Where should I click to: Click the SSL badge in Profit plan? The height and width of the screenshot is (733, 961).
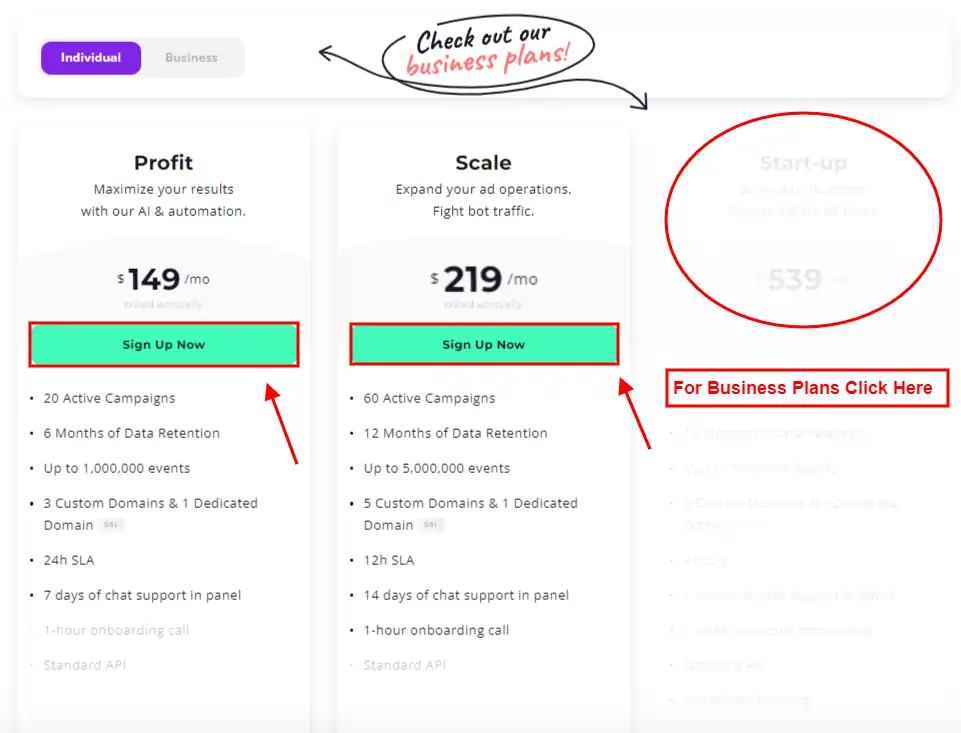pyautogui.click(x=111, y=525)
